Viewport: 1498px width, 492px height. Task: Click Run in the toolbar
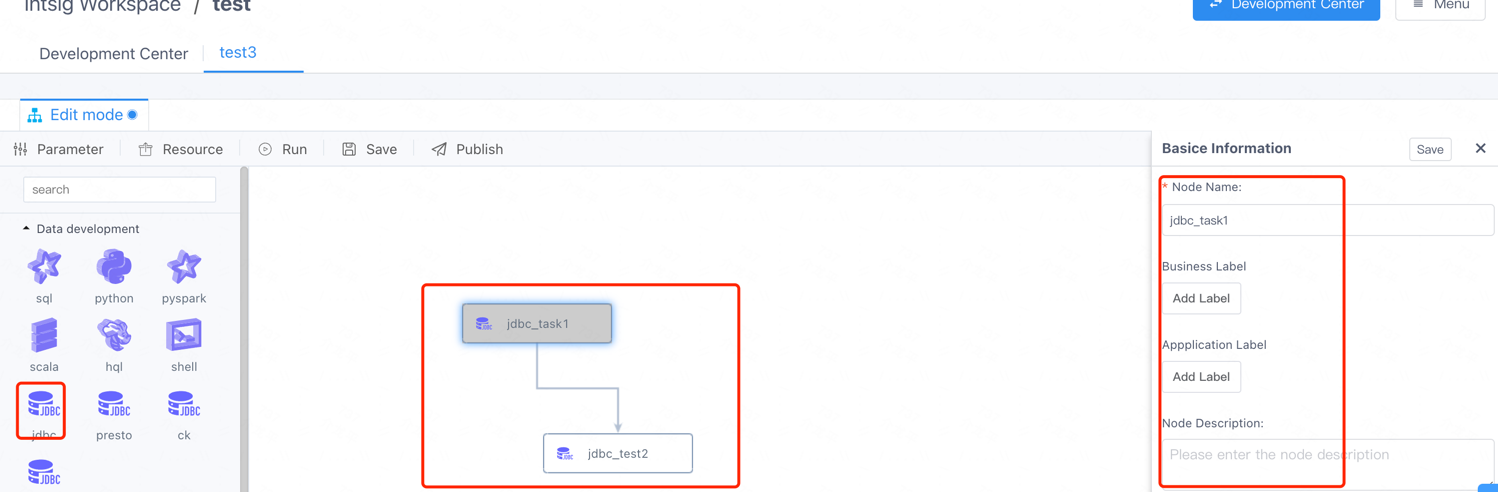pyautogui.click(x=283, y=149)
